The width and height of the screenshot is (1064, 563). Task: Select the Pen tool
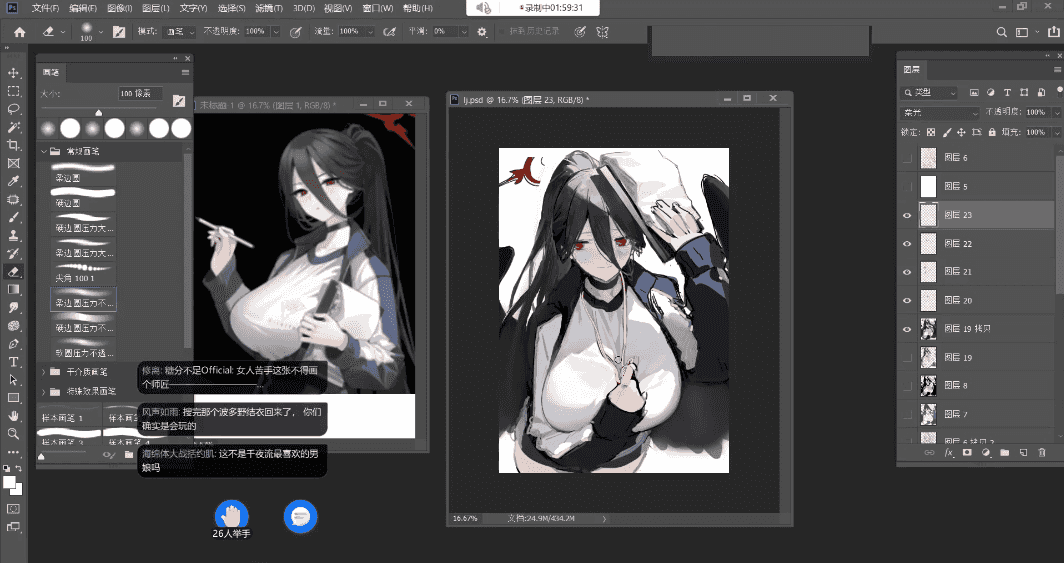(x=13, y=344)
